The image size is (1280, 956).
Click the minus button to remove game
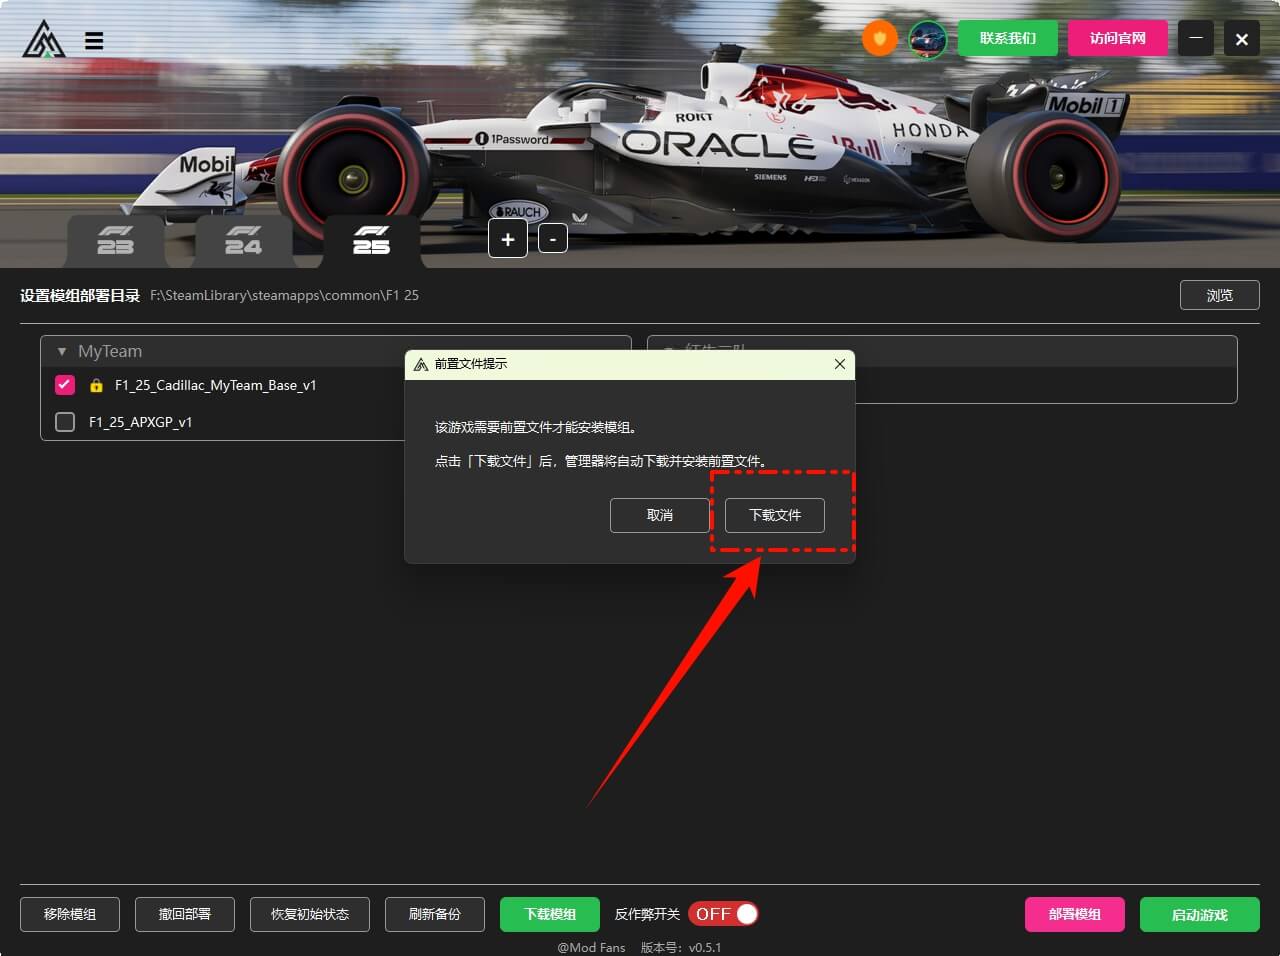[553, 239]
